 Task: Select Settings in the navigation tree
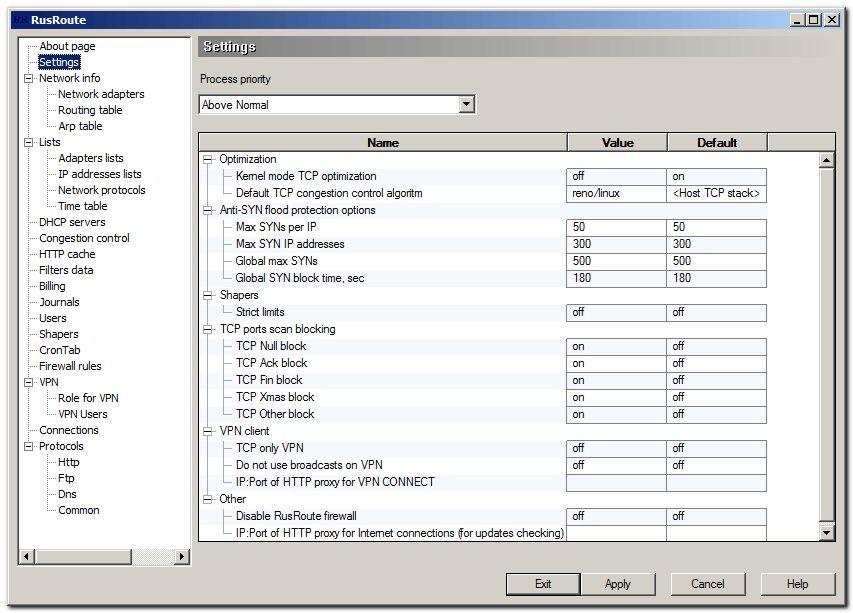(59, 62)
